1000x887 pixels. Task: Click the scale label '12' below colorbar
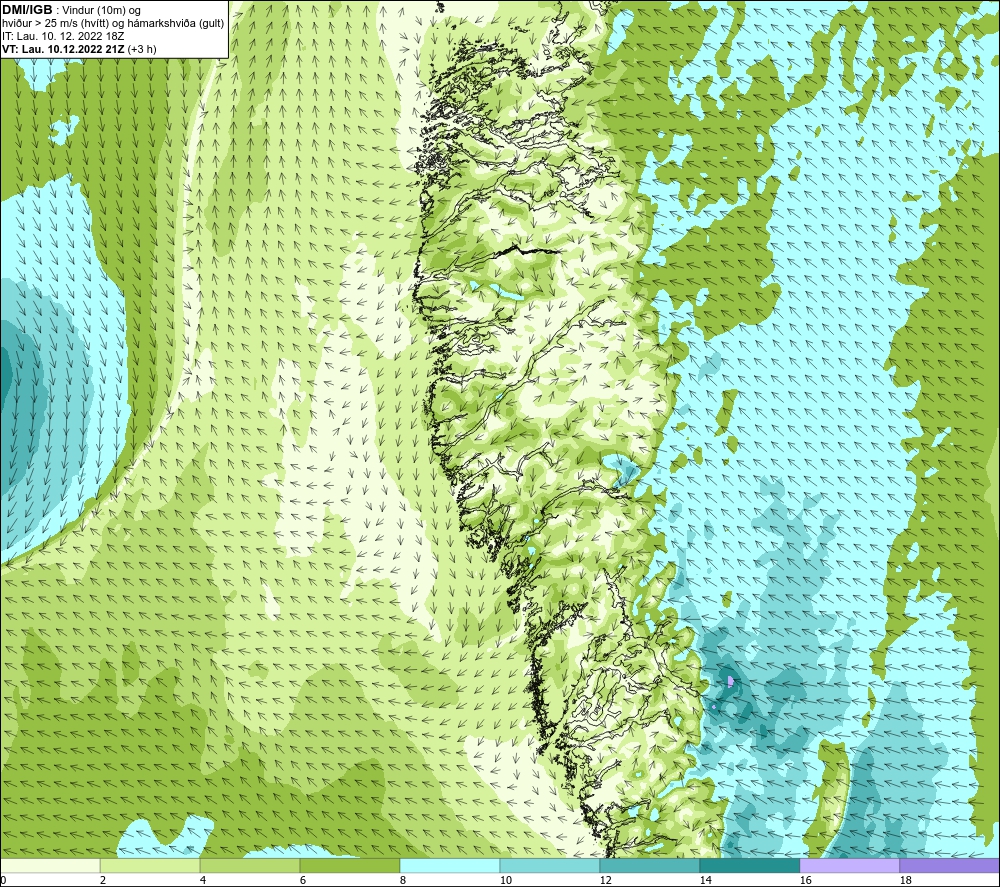605,880
